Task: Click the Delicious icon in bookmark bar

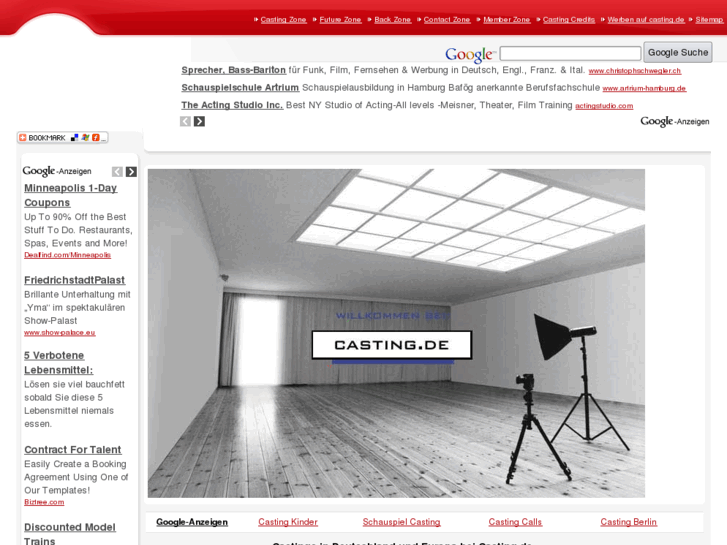Action: [x=74, y=138]
